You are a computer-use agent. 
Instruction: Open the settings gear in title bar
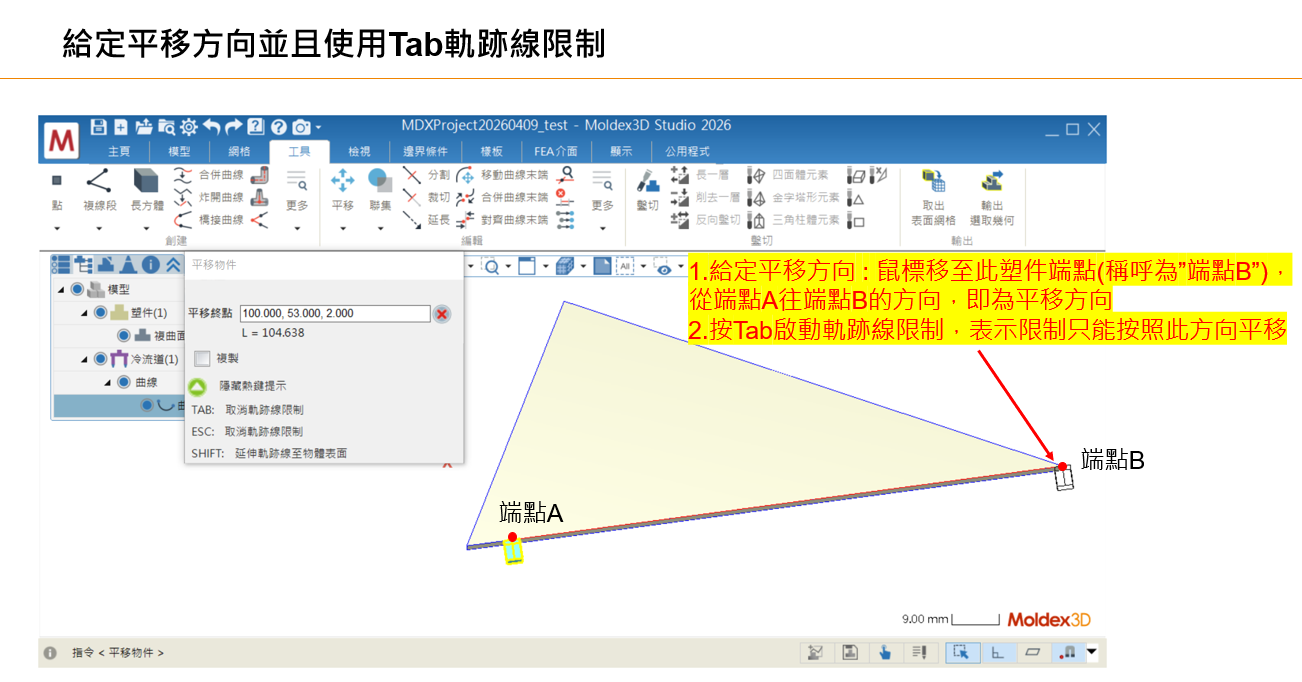[x=188, y=127]
